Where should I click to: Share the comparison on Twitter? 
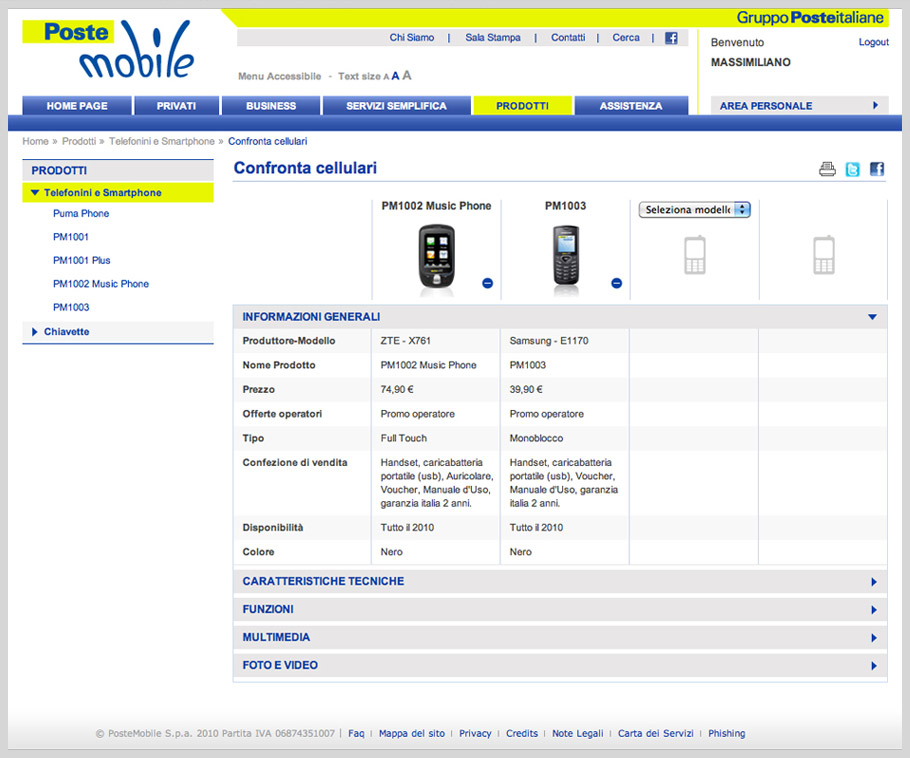(852, 169)
